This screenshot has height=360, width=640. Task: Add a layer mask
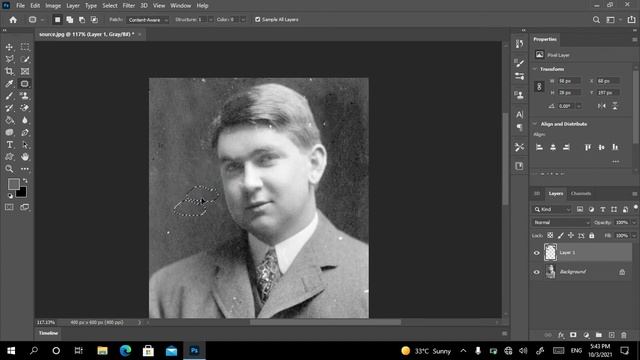[x=573, y=335]
